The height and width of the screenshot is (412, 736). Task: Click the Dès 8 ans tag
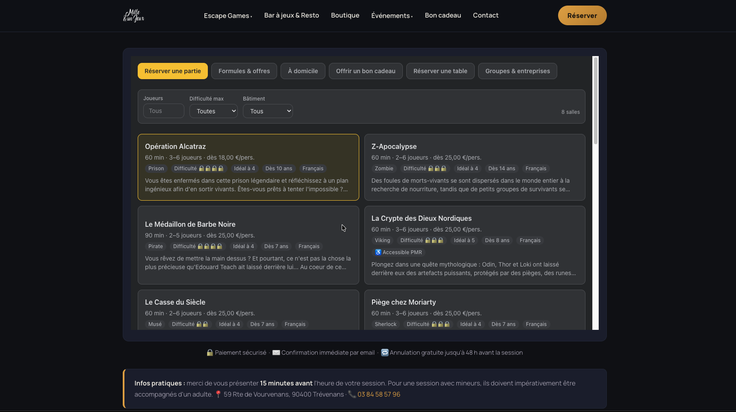(x=497, y=240)
